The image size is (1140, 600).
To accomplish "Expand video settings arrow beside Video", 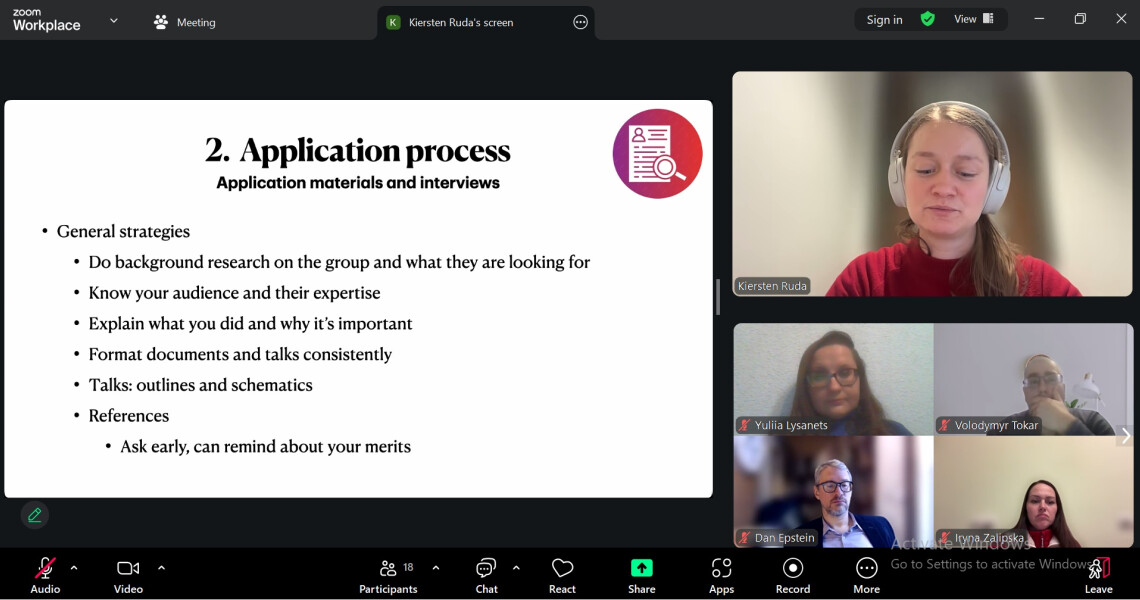I will click(161, 567).
